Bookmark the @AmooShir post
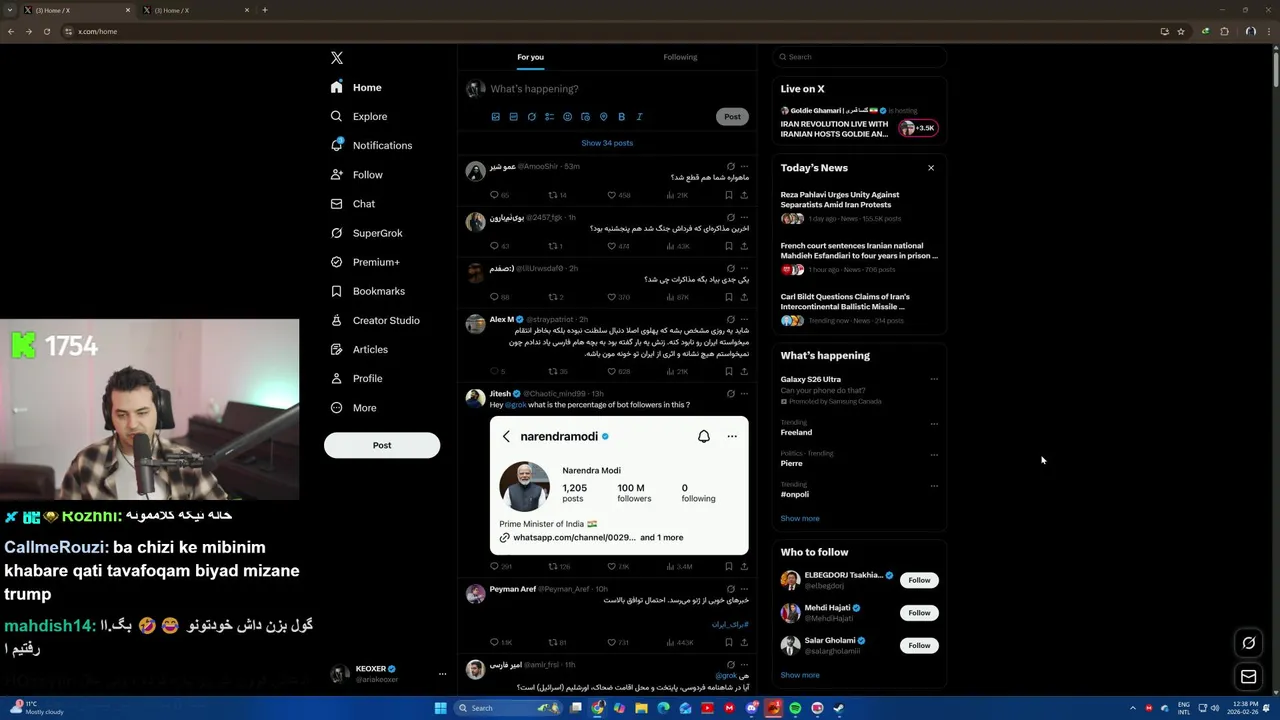Image resolution: width=1280 pixels, height=720 pixels. click(x=728, y=195)
